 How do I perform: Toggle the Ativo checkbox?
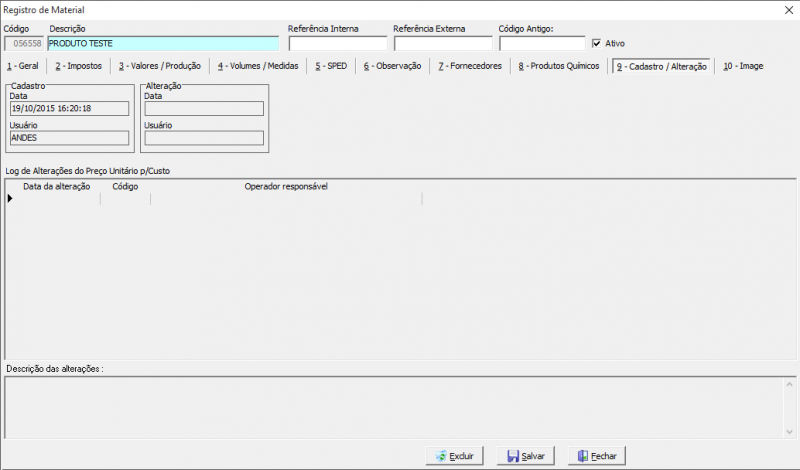click(596, 43)
